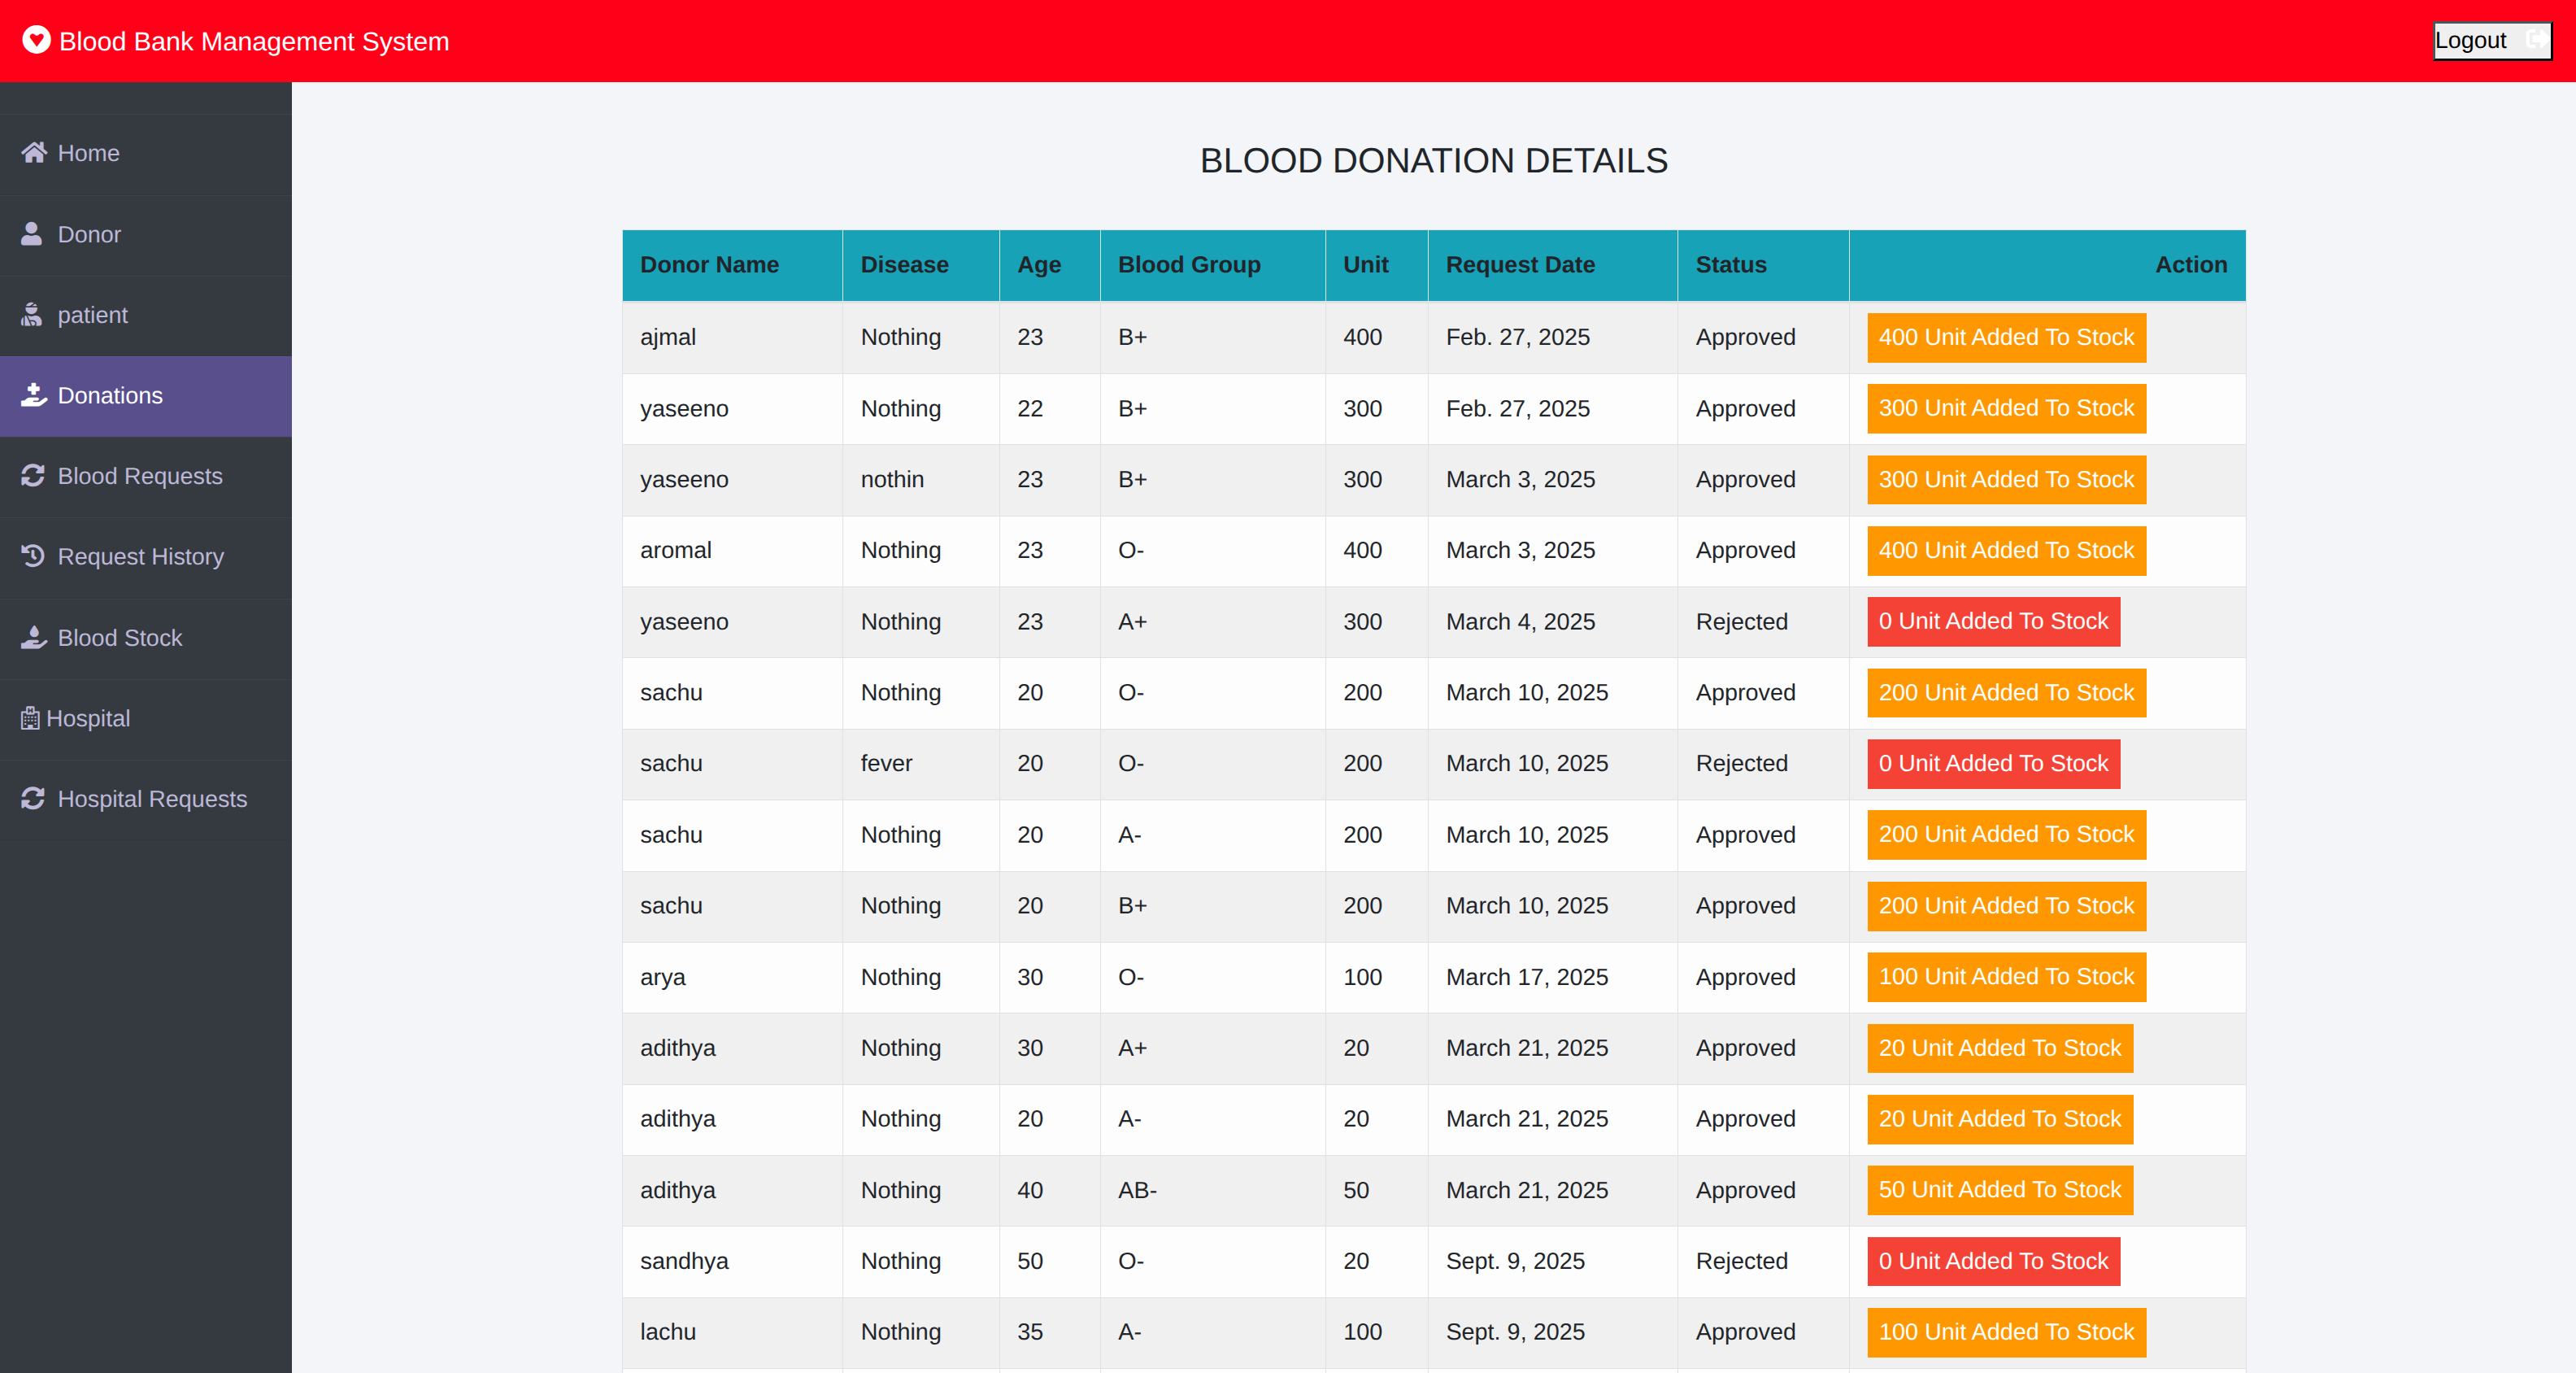Open Request History page
This screenshot has width=2576, height=1373.
pos(146,557)
